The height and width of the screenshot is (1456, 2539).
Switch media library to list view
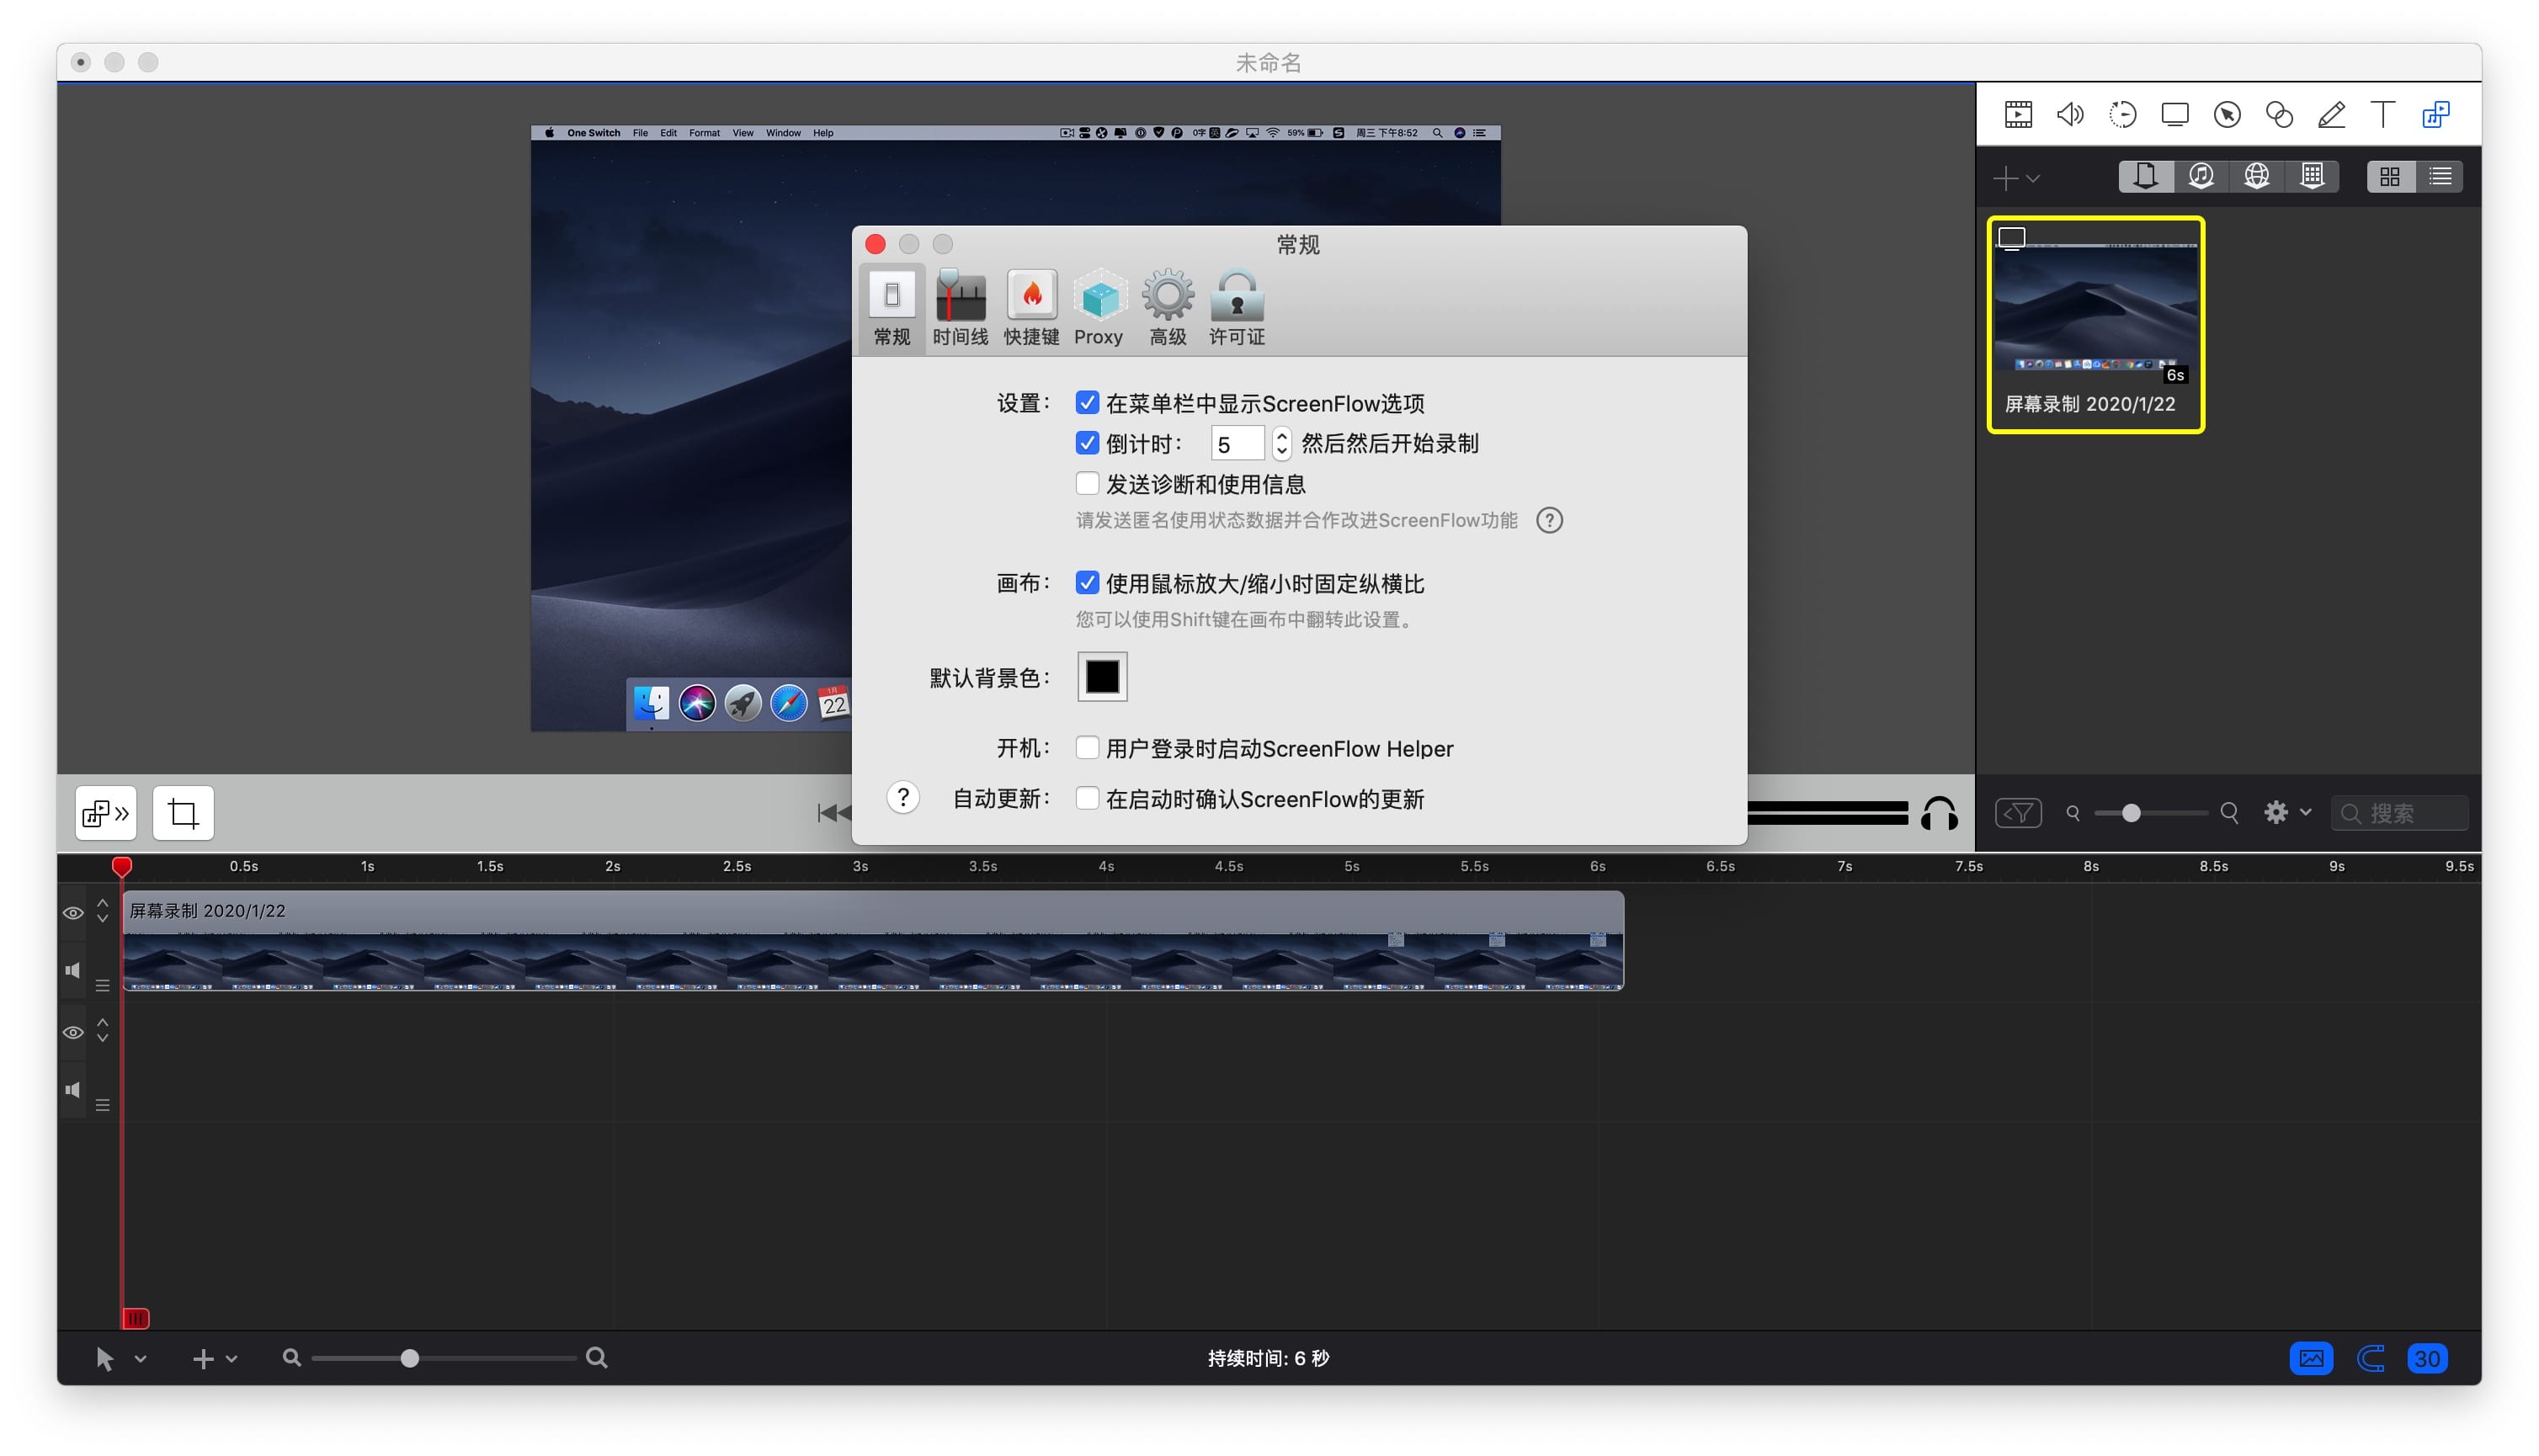(2440, 177)
